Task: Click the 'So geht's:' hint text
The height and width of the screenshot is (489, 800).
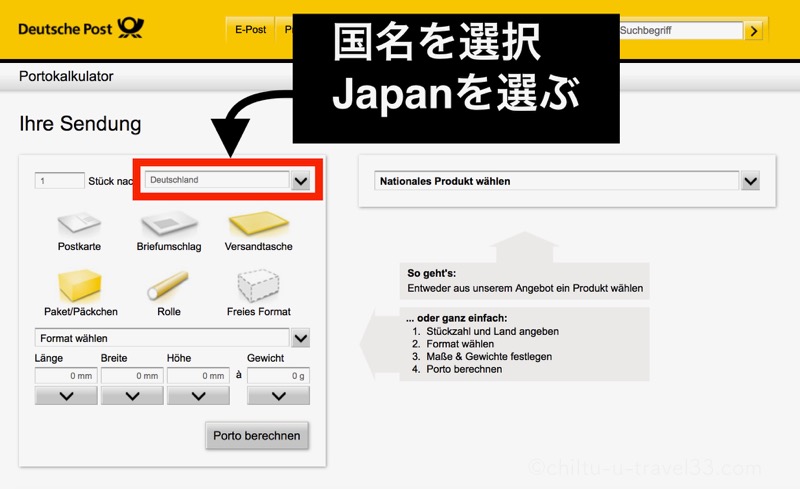Action: tap(432, 273)
